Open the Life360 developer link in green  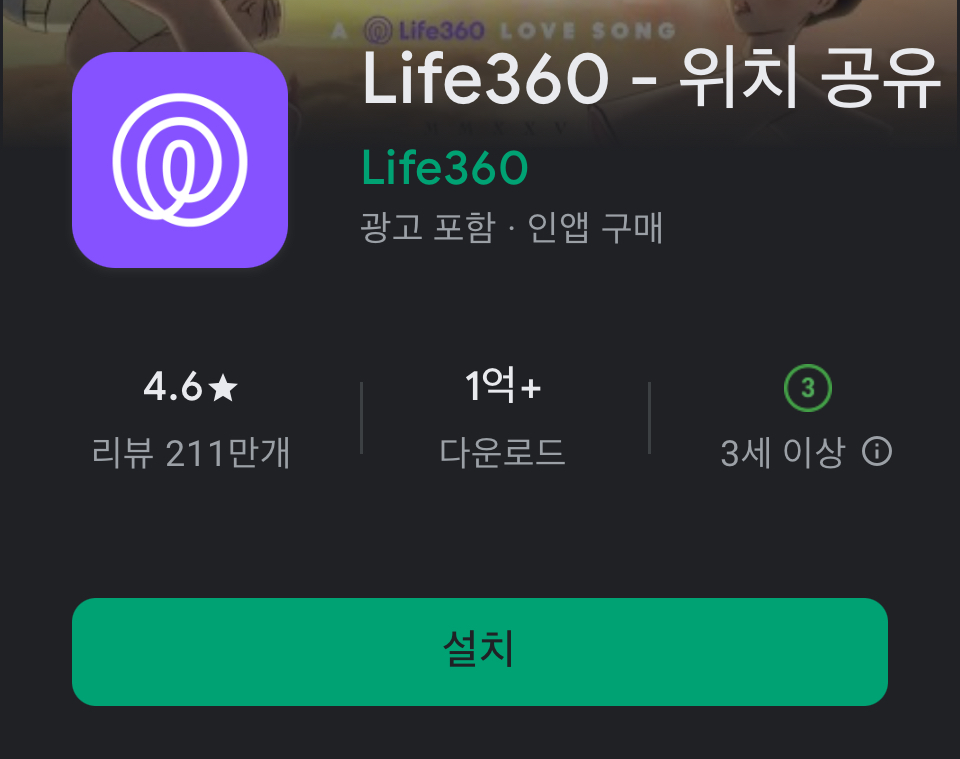[444, 168]
